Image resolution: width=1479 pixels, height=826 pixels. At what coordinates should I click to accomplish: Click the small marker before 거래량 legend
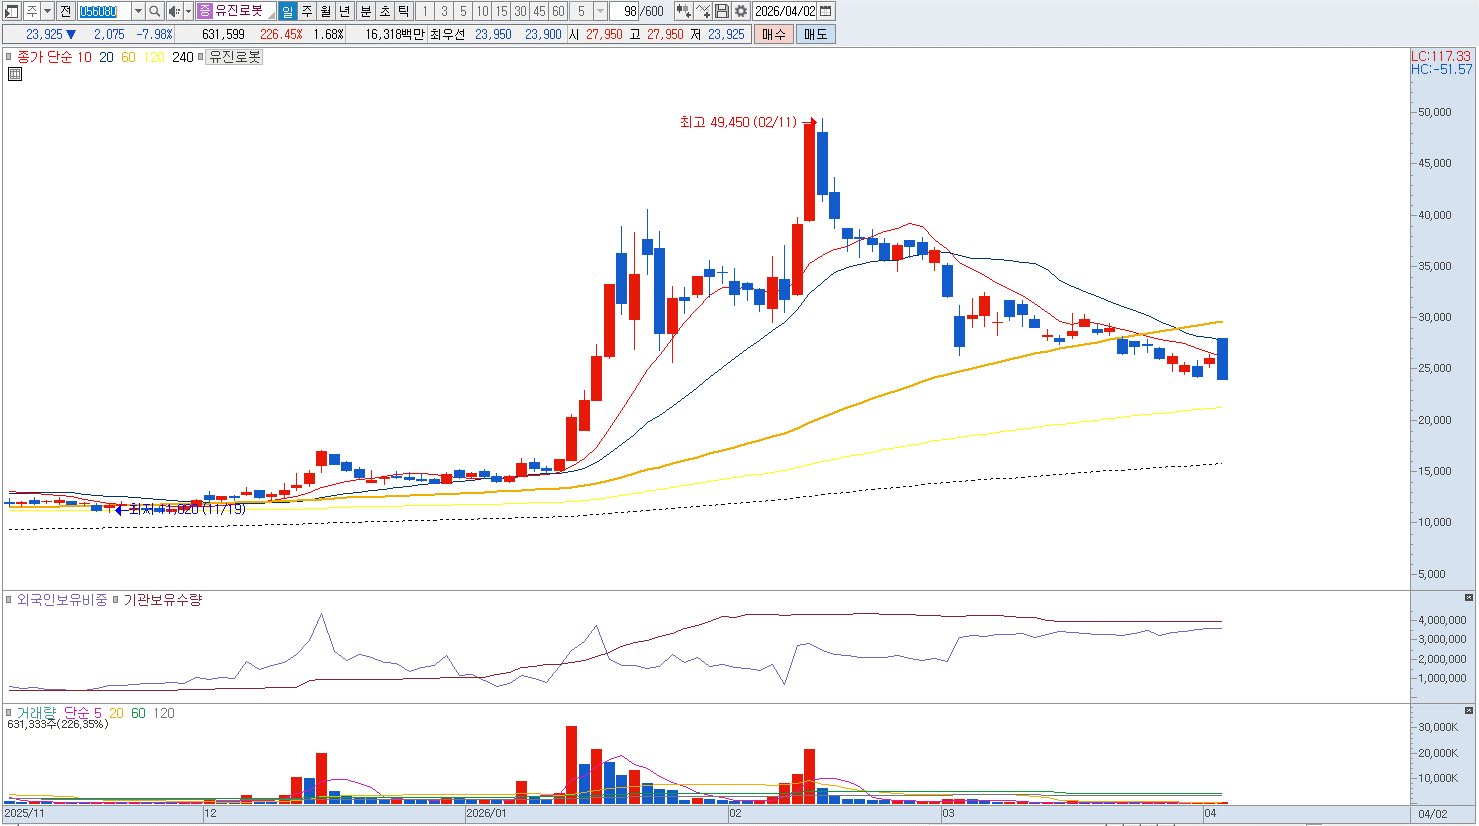click(x=9, y=713)
